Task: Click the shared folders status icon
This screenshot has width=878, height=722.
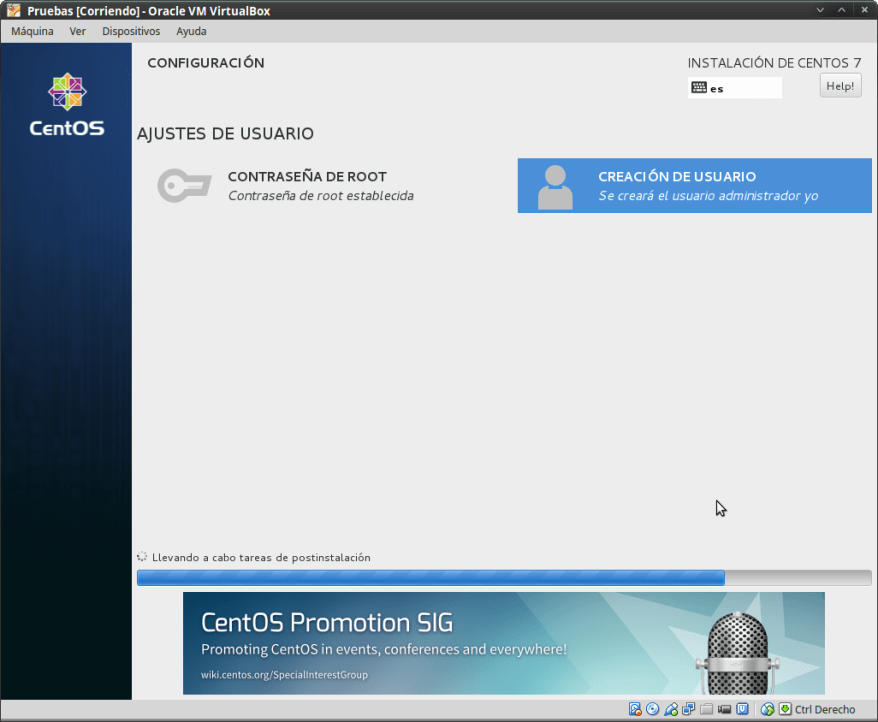Action: pyautogui.click(x=705, y=708)
